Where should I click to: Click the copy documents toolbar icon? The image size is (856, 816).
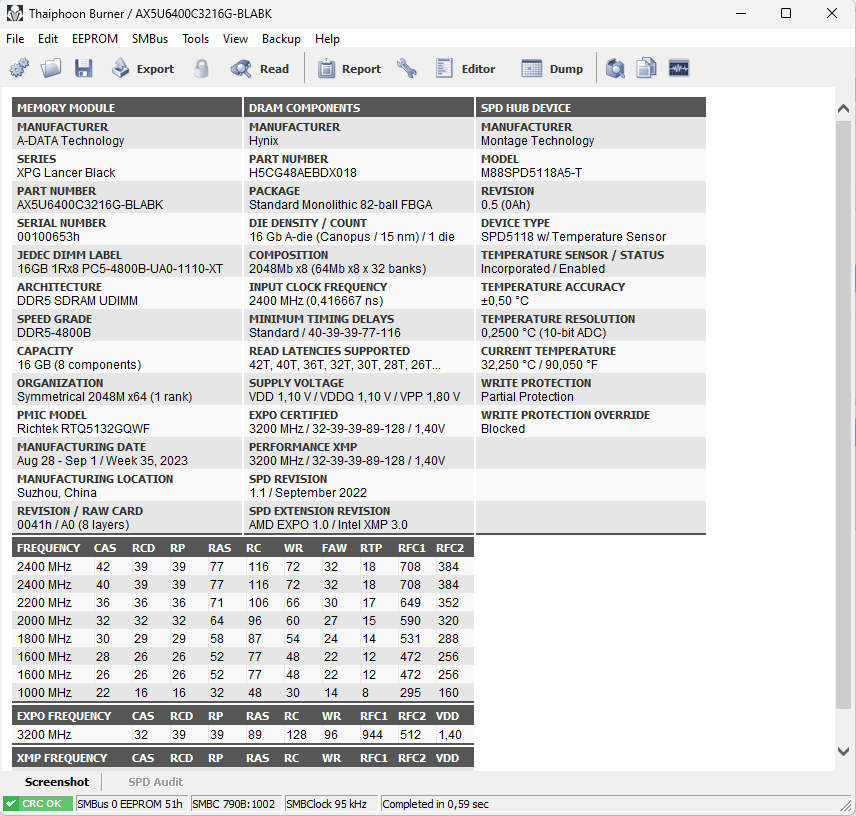coord(646,69)
